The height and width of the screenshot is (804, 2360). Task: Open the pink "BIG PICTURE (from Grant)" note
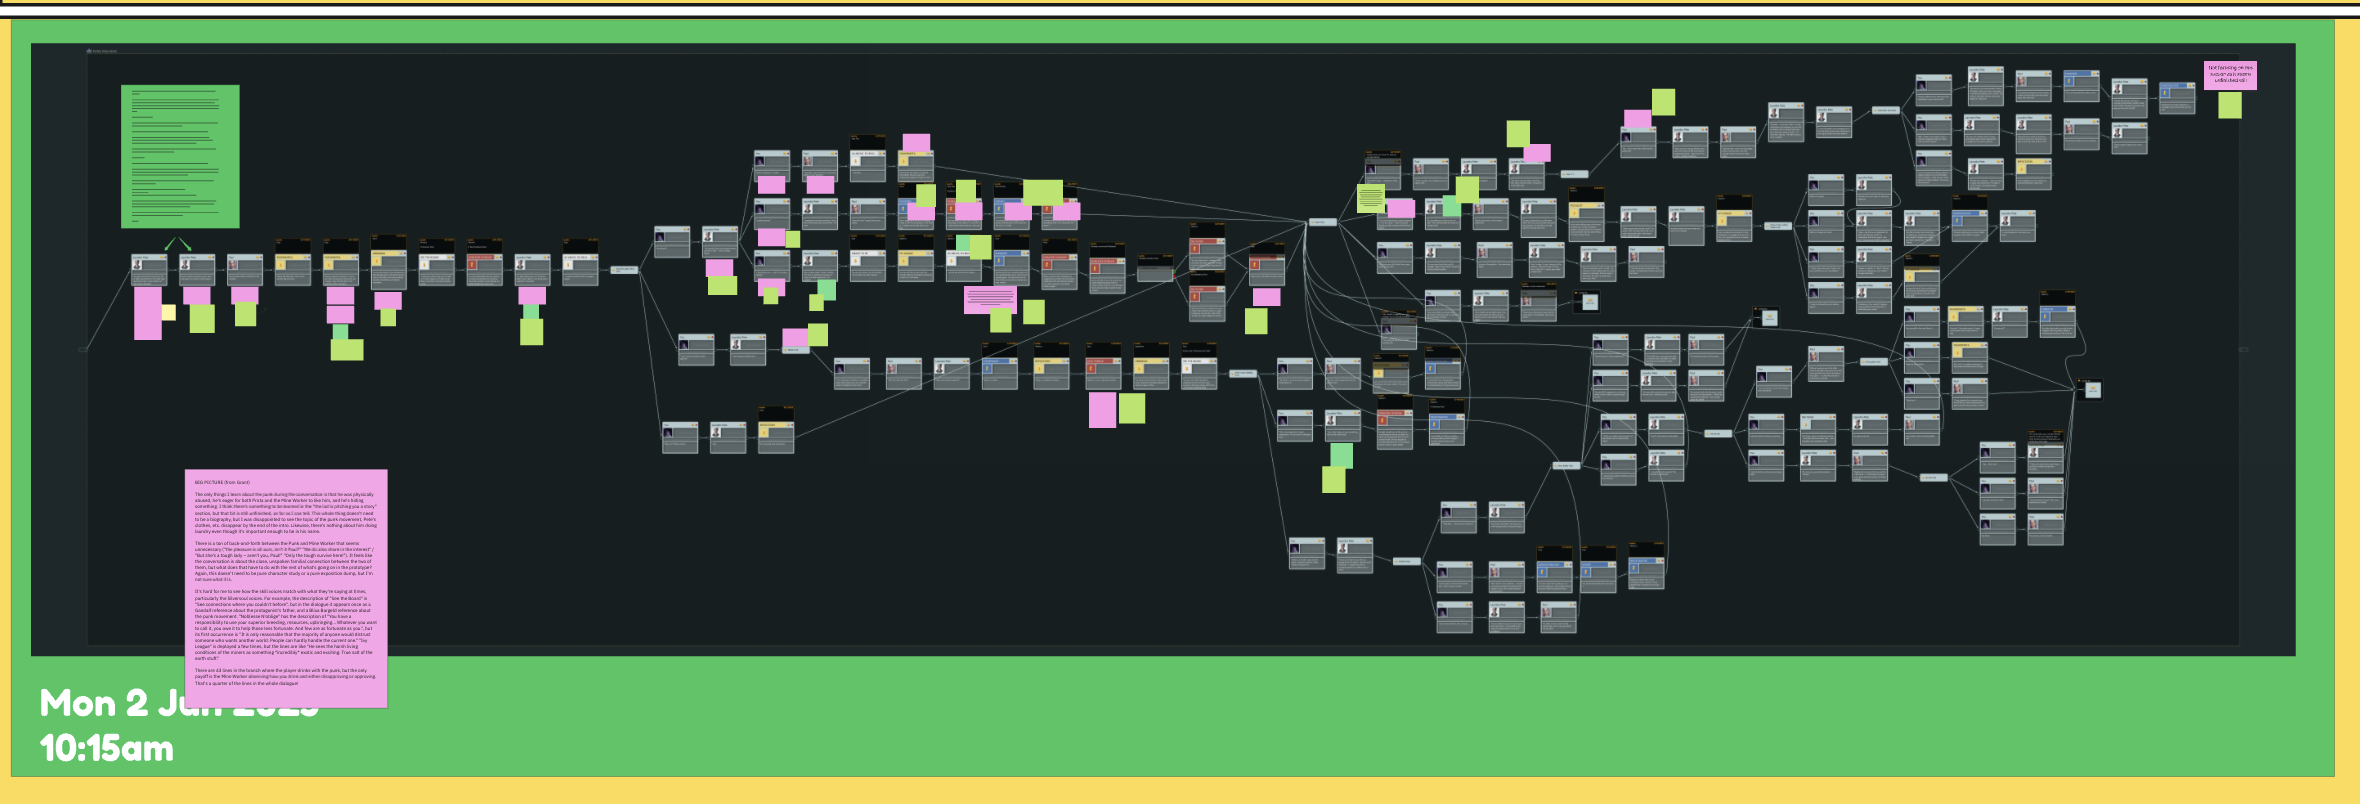pyautogui.click(x=286, y=589)
